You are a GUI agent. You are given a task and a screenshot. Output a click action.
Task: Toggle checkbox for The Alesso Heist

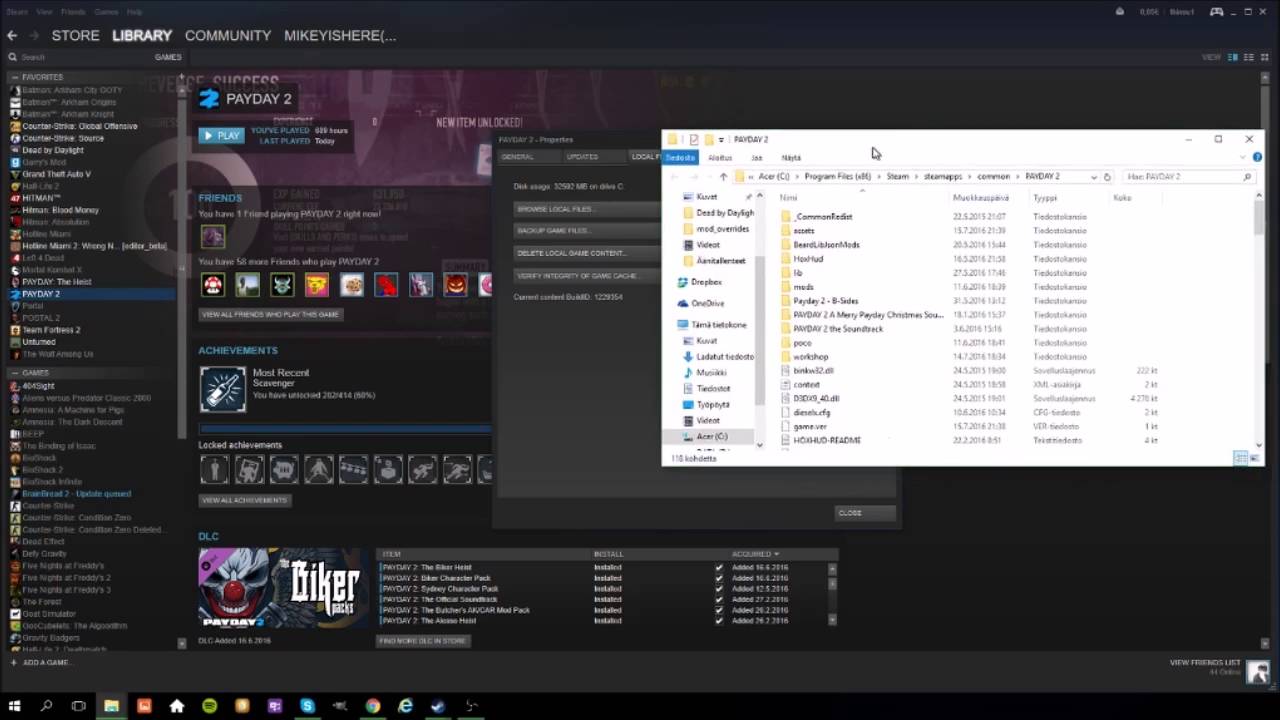pos(718,621)
